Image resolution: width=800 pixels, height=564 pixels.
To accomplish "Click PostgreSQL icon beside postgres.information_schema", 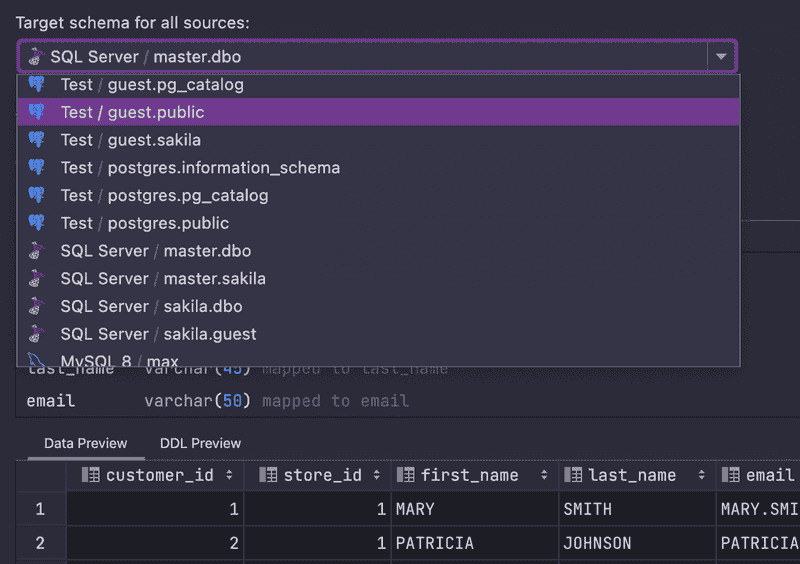I will pyautogui.click(x=36, y=167).
